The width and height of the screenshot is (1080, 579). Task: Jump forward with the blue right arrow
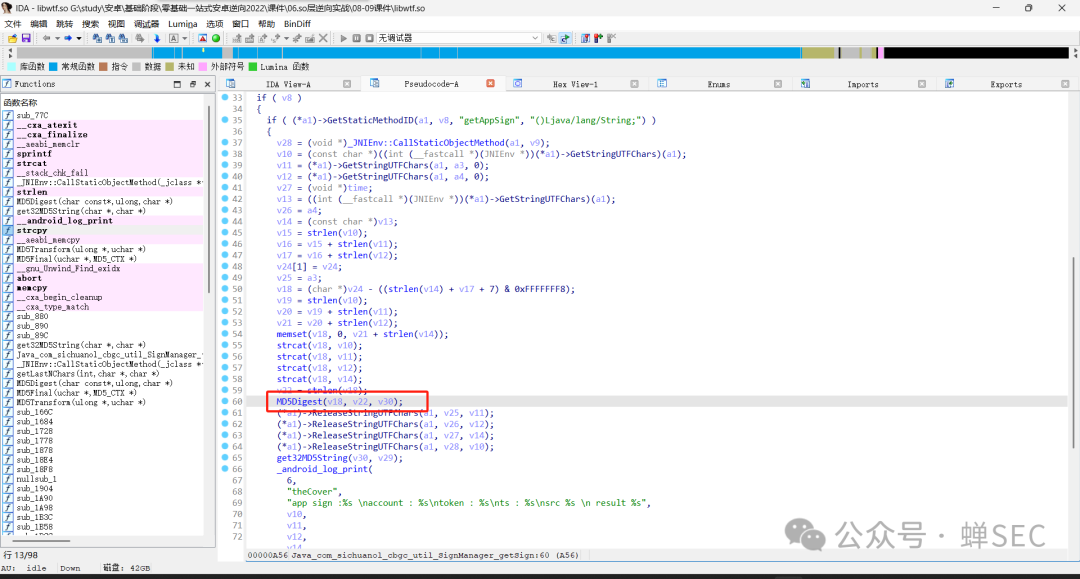click(x=68, y=38)
